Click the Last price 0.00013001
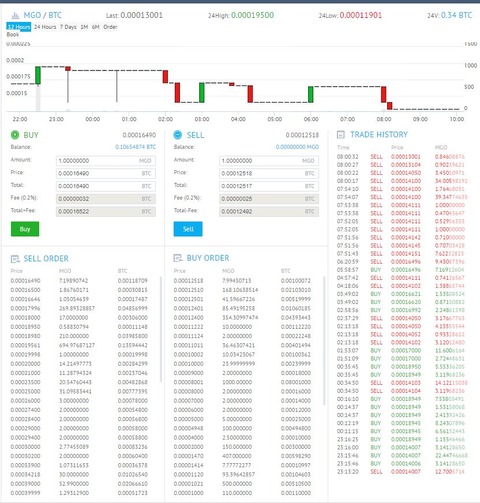480x503 pixels. [142, 15]
